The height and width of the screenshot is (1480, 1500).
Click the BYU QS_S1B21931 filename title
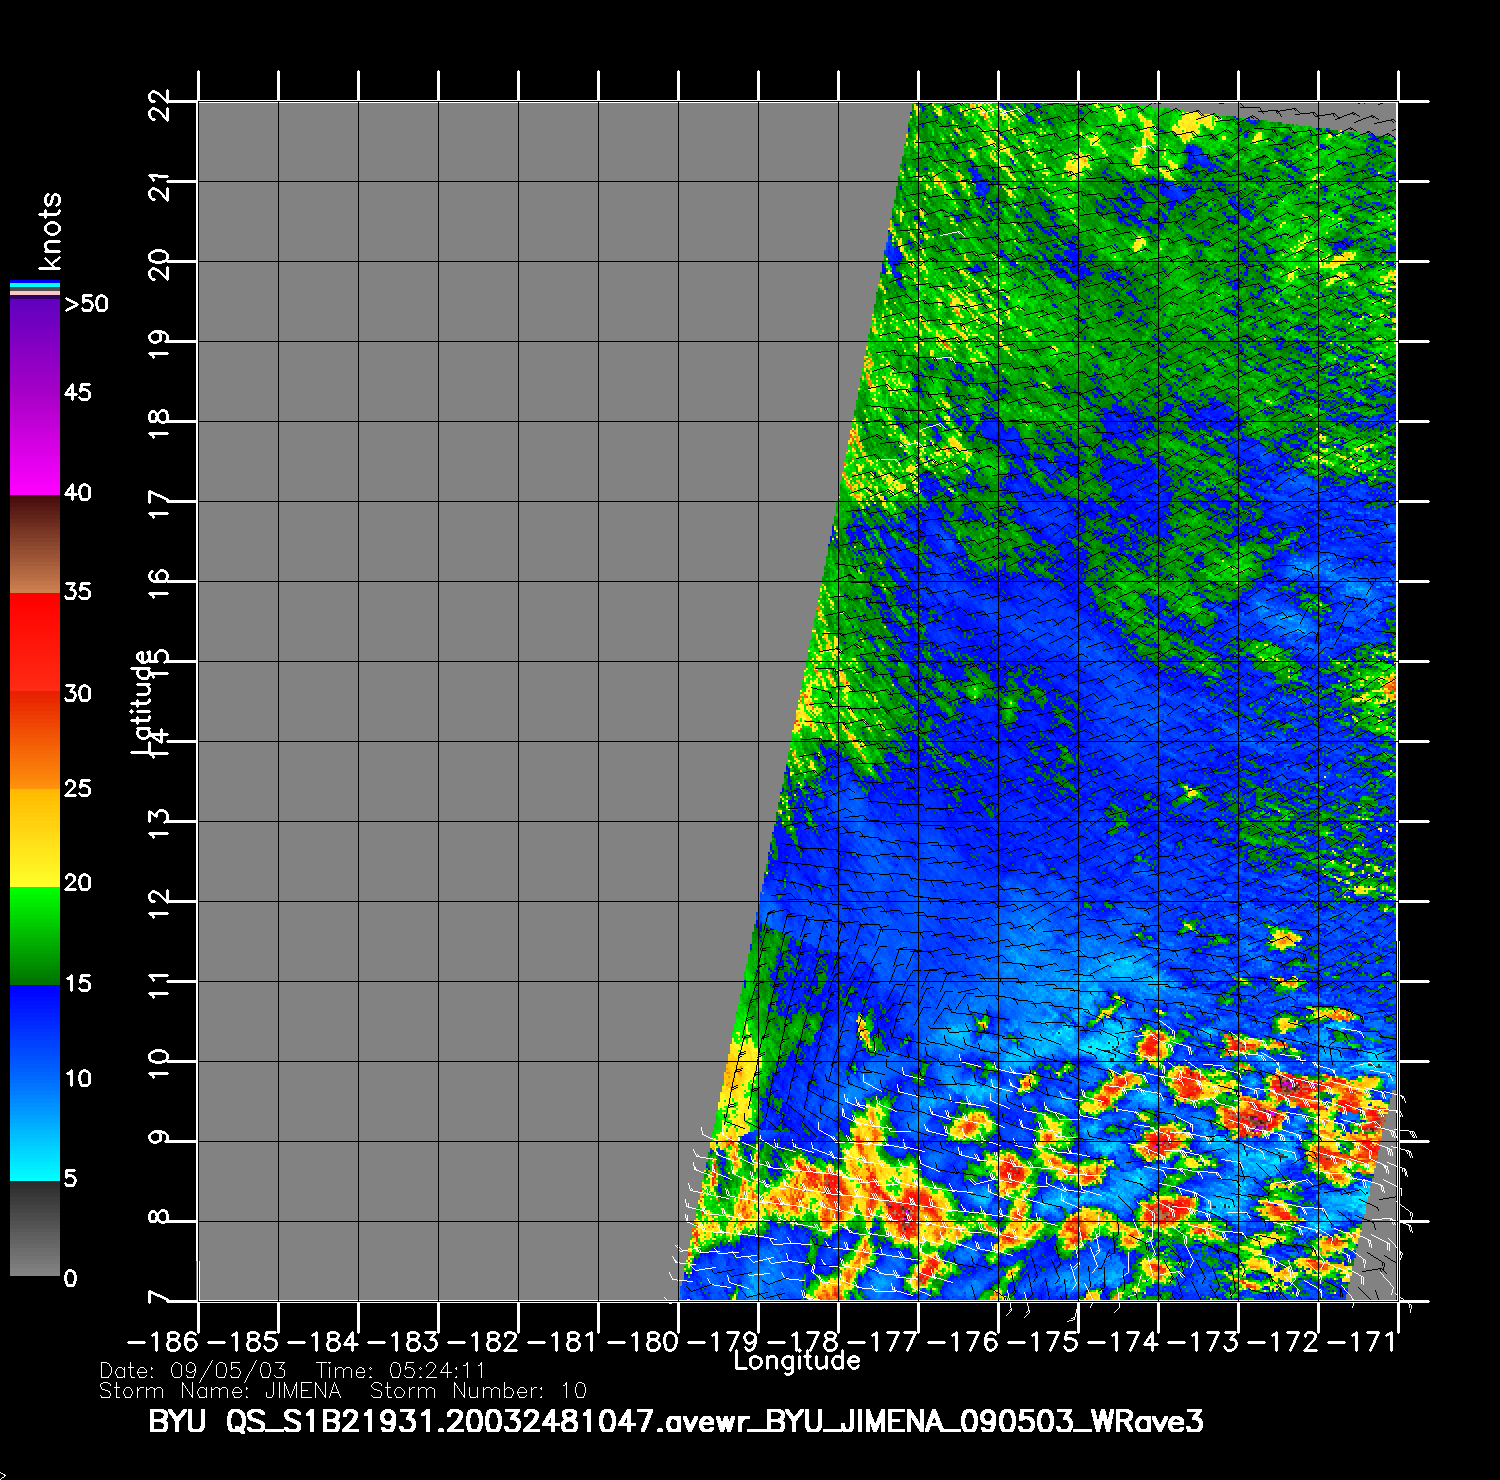[676, 1421]
